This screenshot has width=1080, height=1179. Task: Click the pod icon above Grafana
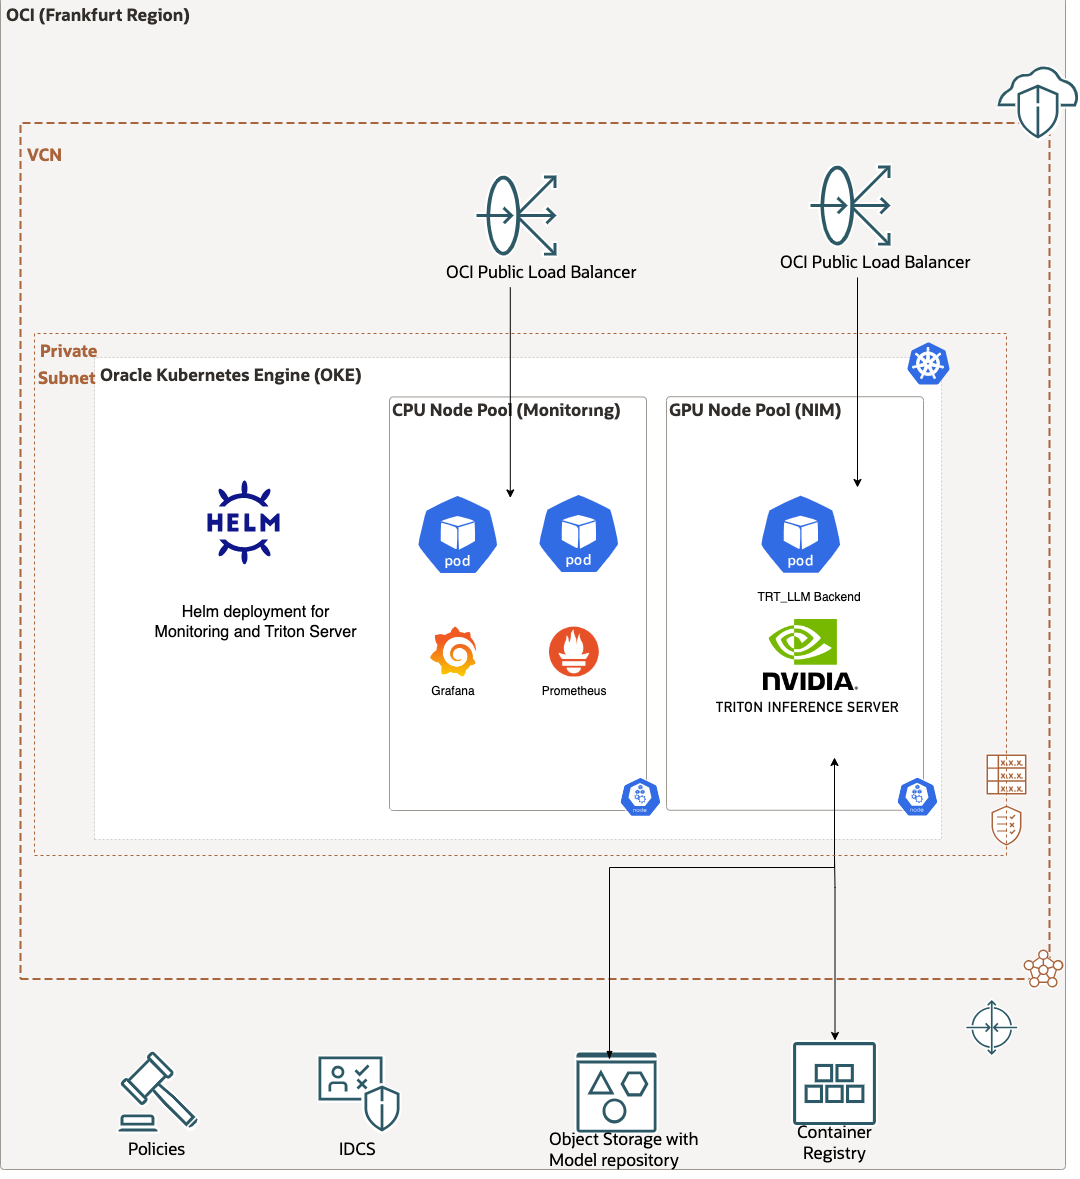(x=457, y=535)
